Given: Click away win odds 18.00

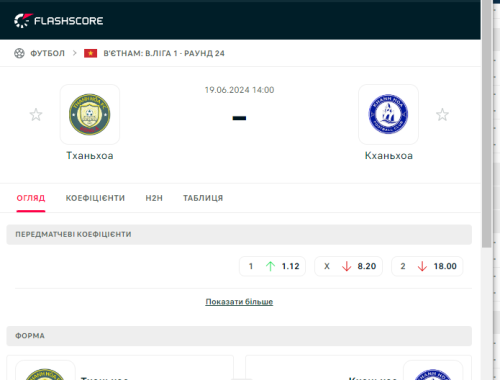Looking at the screenshot, I should [x=427, y=266].
